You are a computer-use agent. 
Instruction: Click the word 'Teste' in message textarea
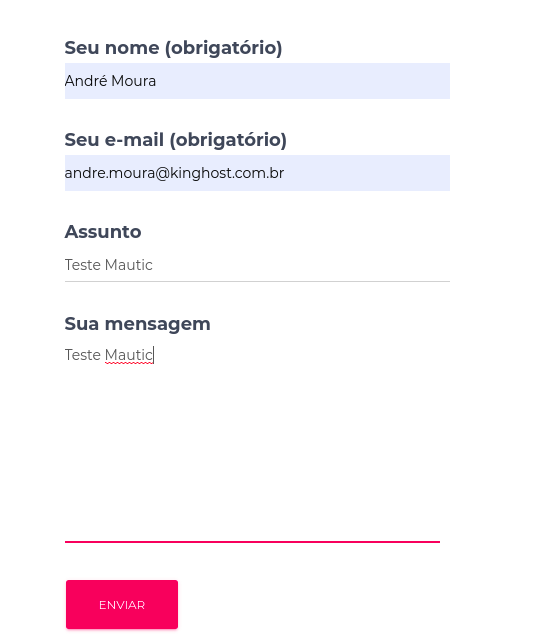[83, 355]
